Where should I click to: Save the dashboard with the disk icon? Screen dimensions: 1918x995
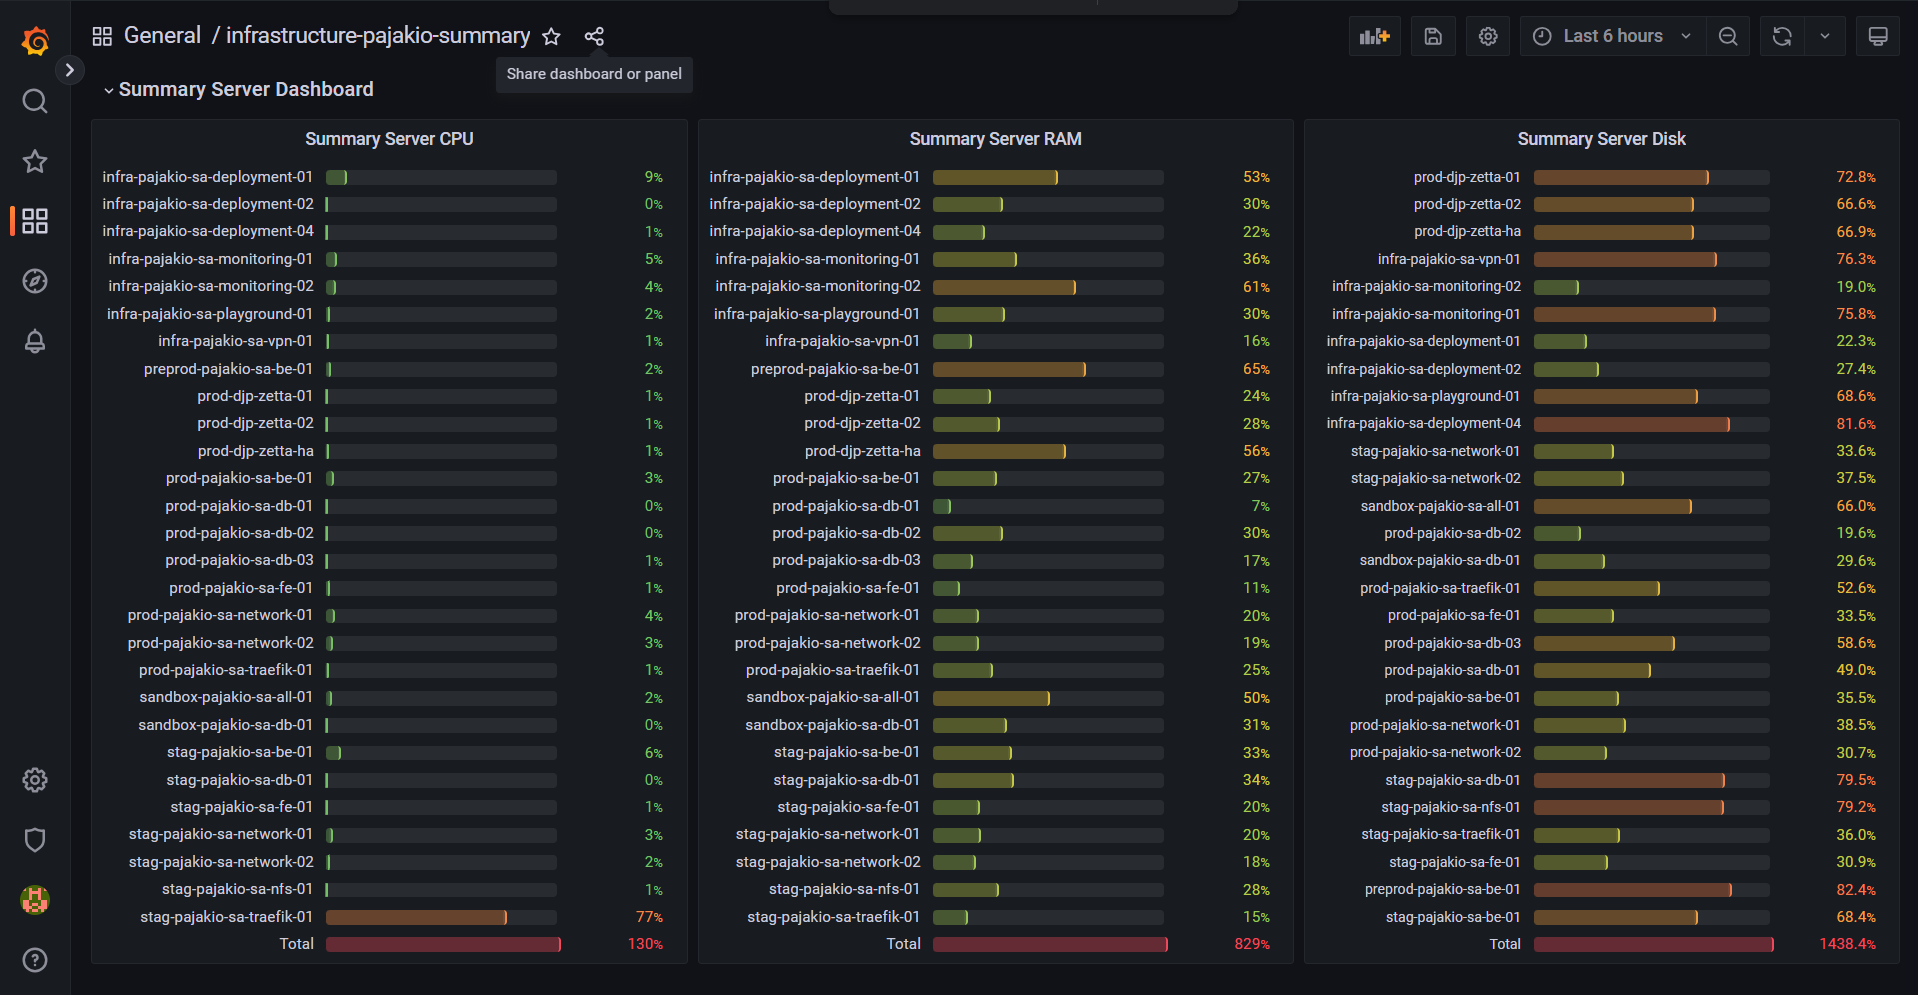point(1433,36)
